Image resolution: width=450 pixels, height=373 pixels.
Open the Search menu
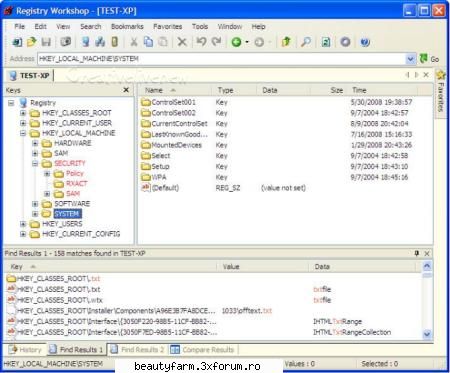[x=90, y=27]
